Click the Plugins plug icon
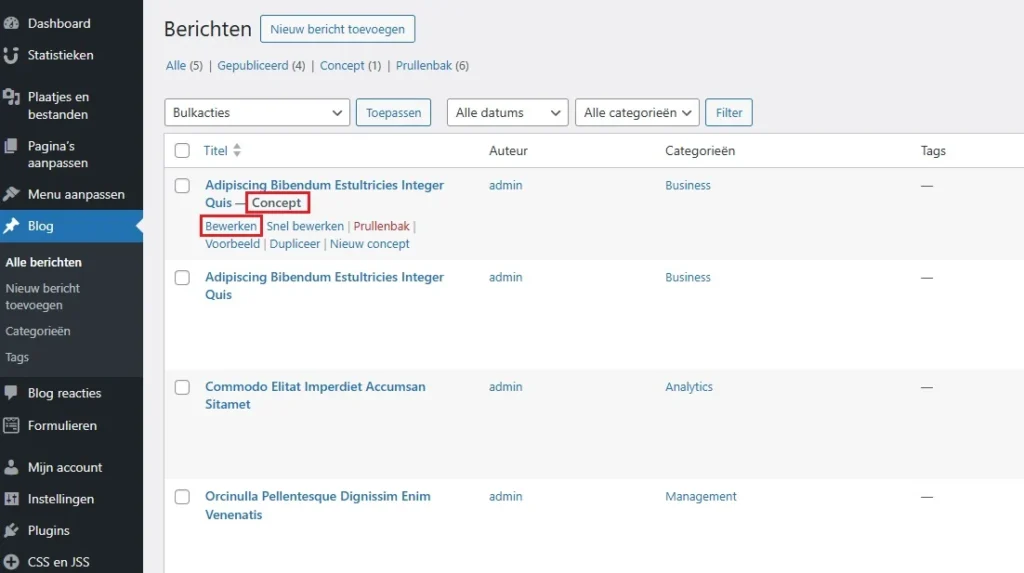The image size is (1024, 573). 12,531
